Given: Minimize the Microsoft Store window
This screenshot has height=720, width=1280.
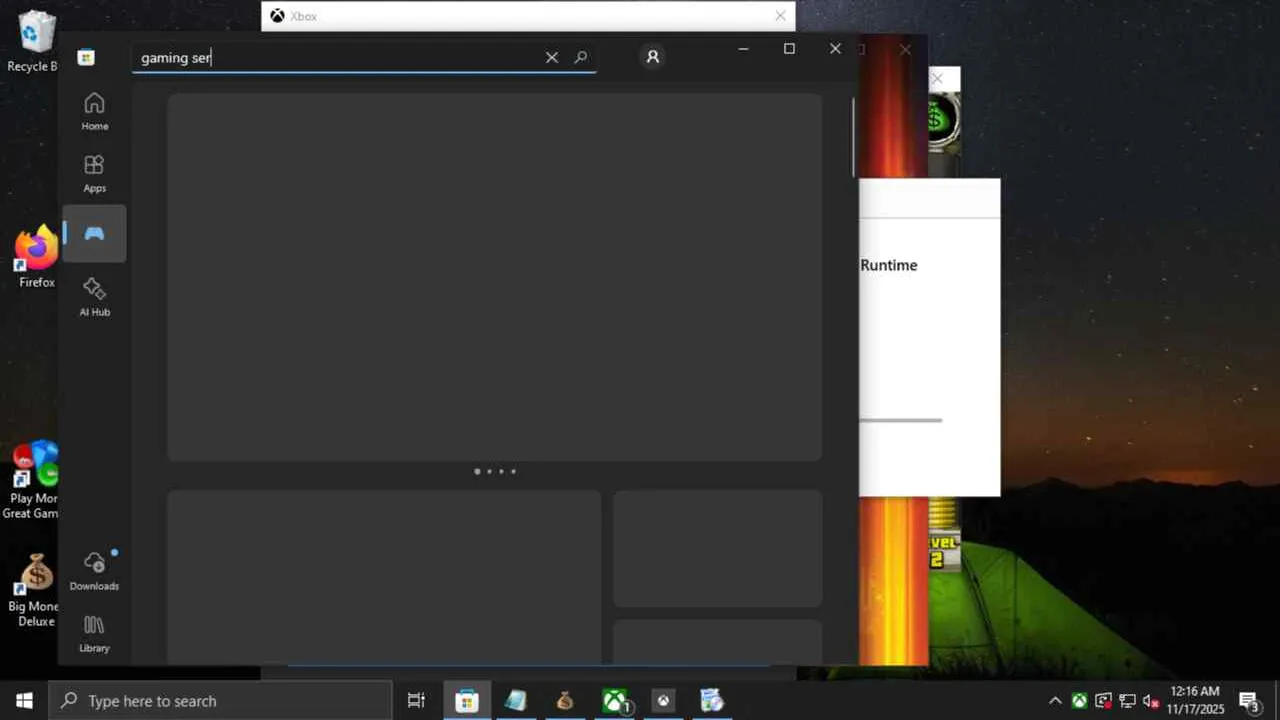Looking at the screenshot, I should tap(743, 48).
